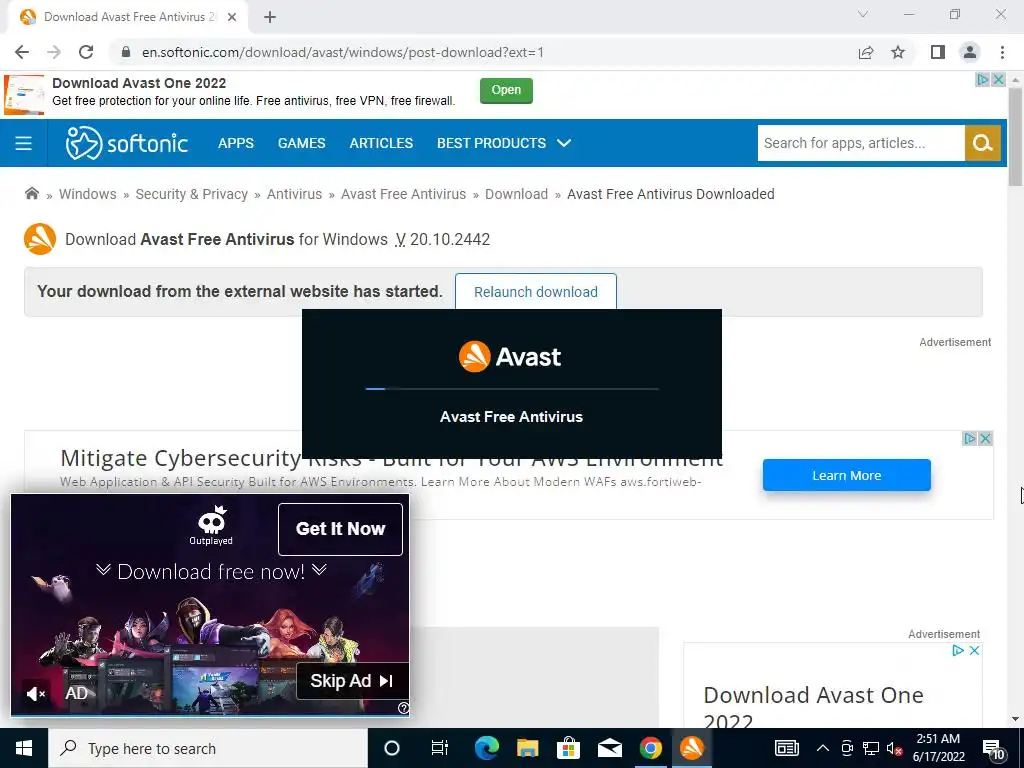The width and height of the screenshot is (1024, 768).
Task: Click the top banner AdChoices icon
Action: 982,80
